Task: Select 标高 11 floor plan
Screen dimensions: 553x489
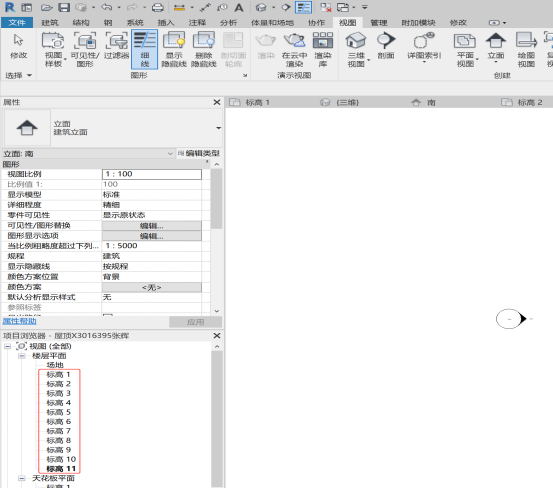Action: pos(61,469)
